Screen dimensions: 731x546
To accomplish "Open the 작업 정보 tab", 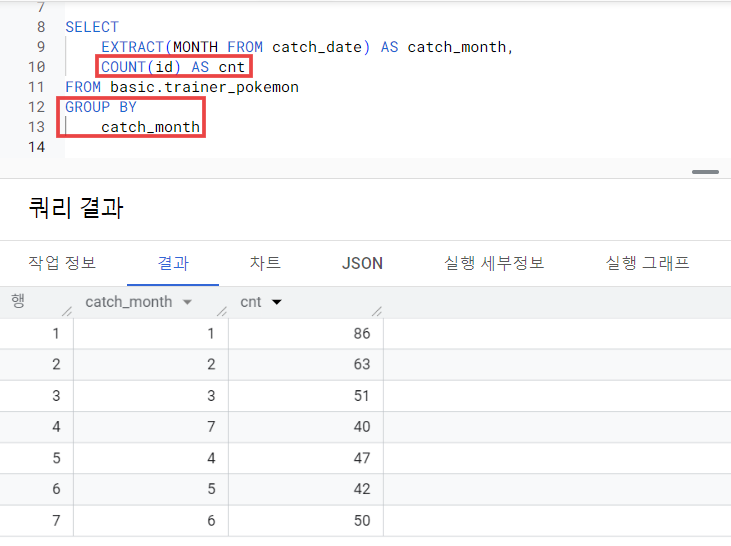I will click(62, 263).
